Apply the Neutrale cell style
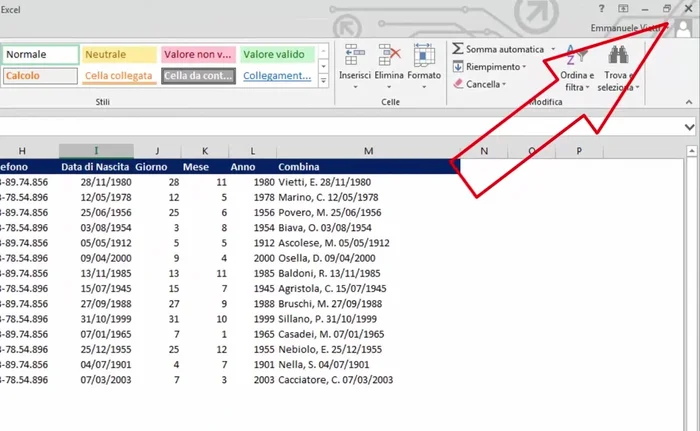700x431 pixels. (x=119, y=54)
